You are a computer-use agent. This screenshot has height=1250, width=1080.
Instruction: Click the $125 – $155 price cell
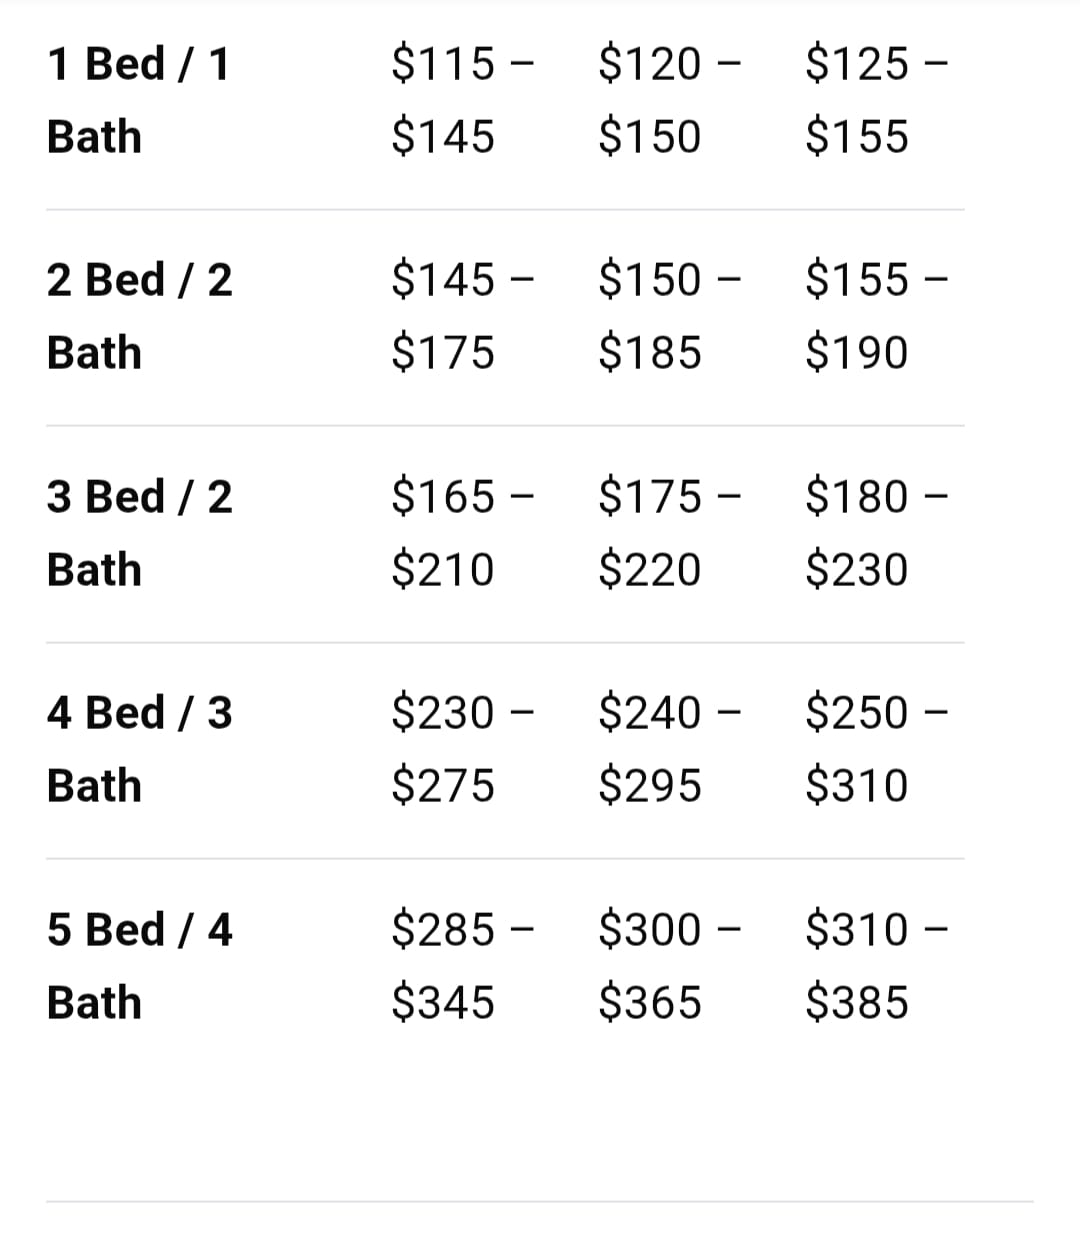point(877,100)
